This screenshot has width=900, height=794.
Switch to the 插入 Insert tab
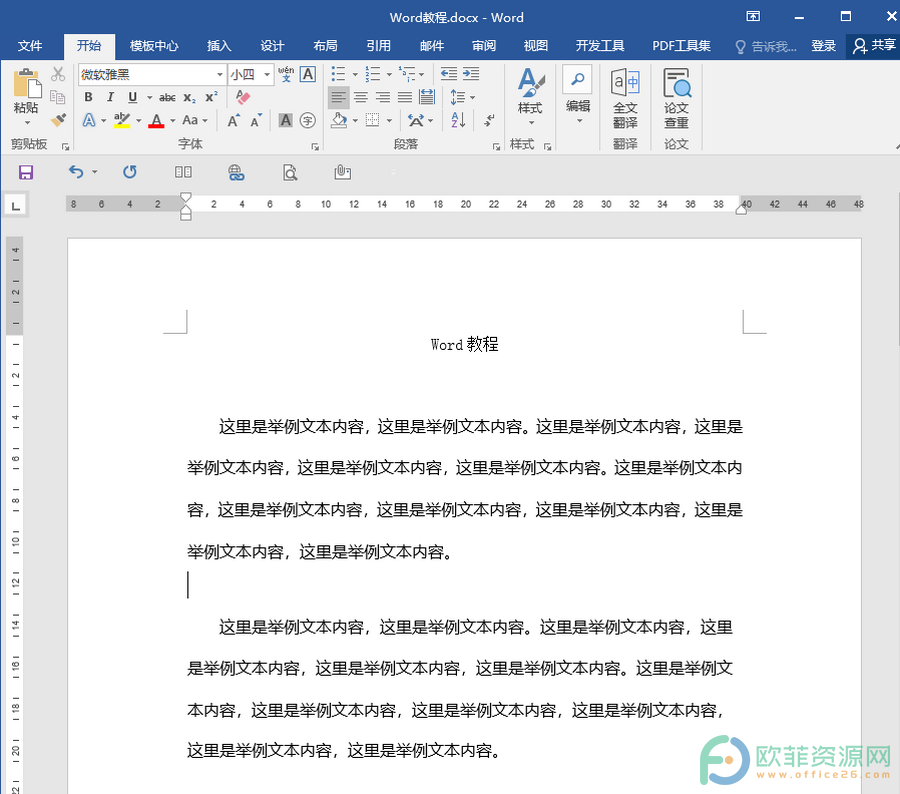point(219,46)
